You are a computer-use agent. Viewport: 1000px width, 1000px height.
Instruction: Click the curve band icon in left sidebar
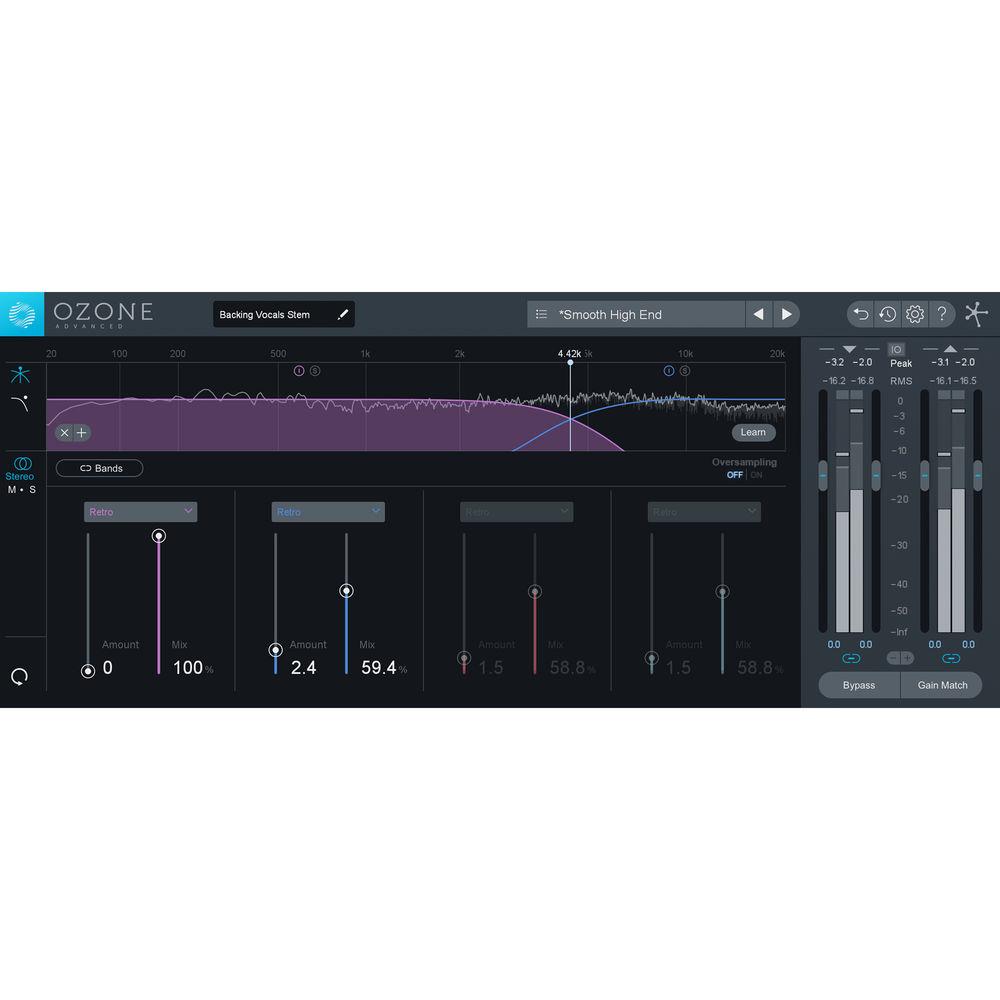coord(21,404)
